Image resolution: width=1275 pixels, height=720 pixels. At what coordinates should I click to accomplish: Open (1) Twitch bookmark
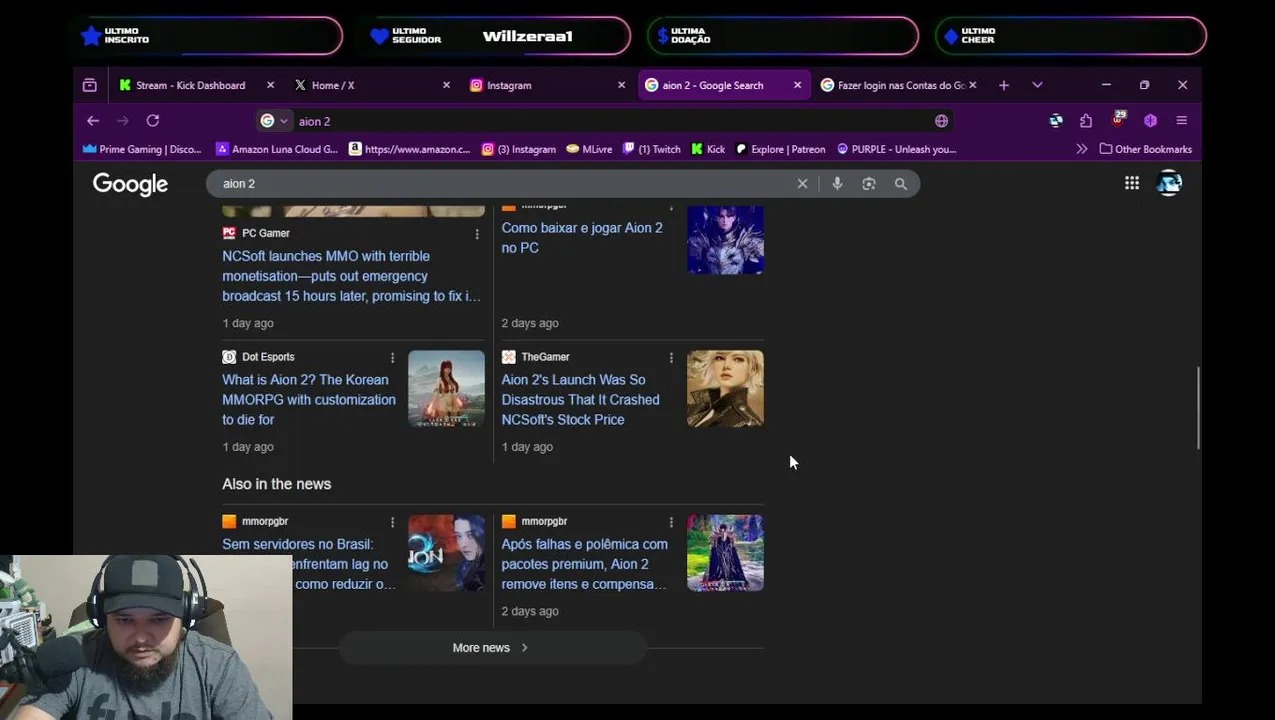coord(651,149)
